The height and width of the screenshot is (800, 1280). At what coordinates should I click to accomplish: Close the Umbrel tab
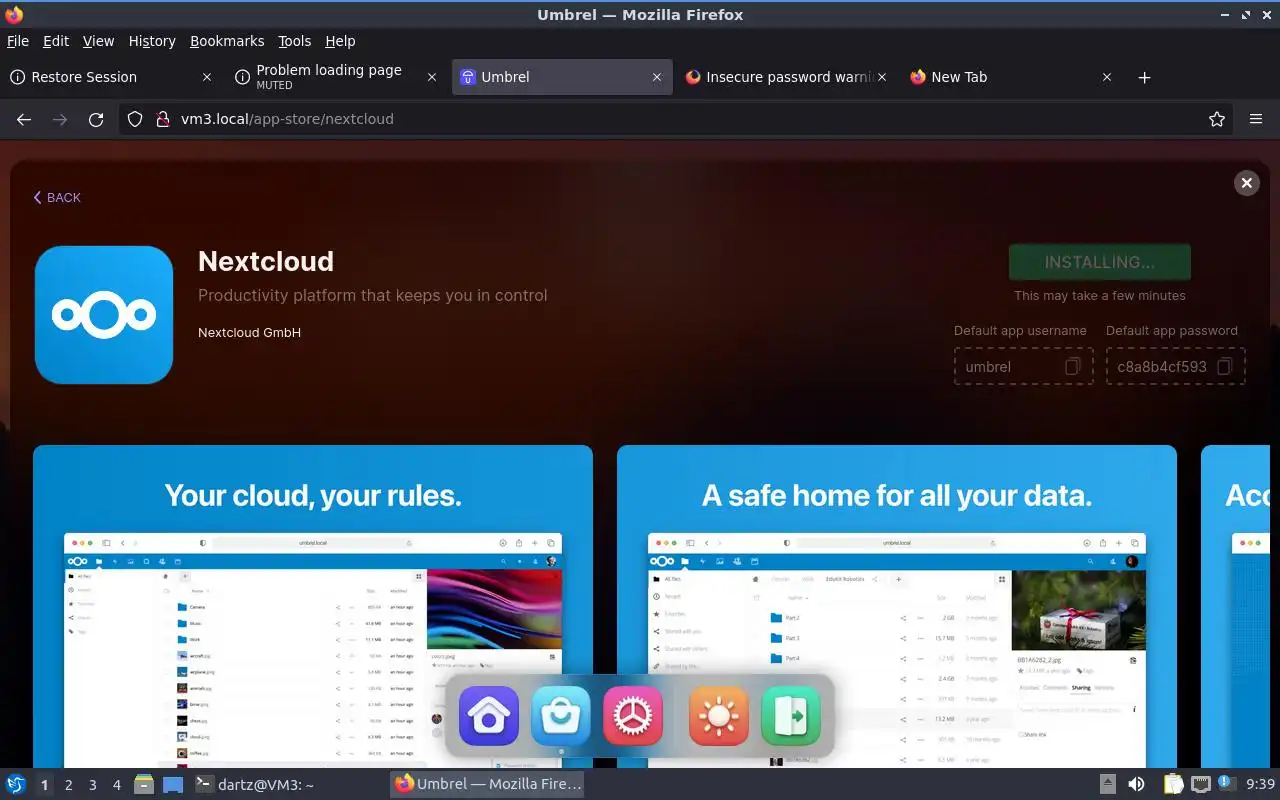click(x=657, y=77)
